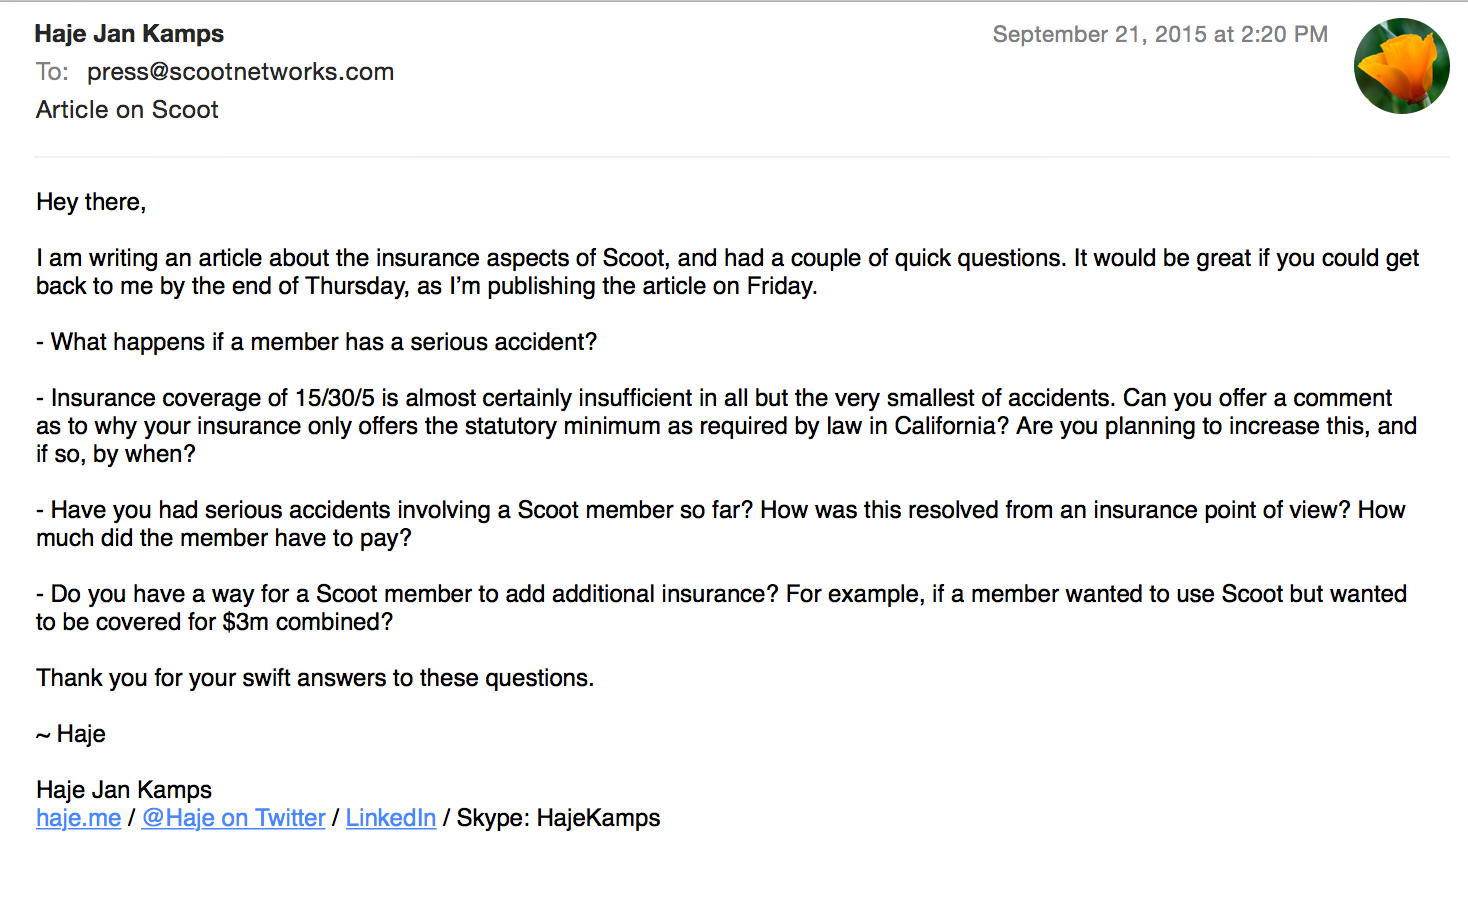Open the haje.me link

78,818
